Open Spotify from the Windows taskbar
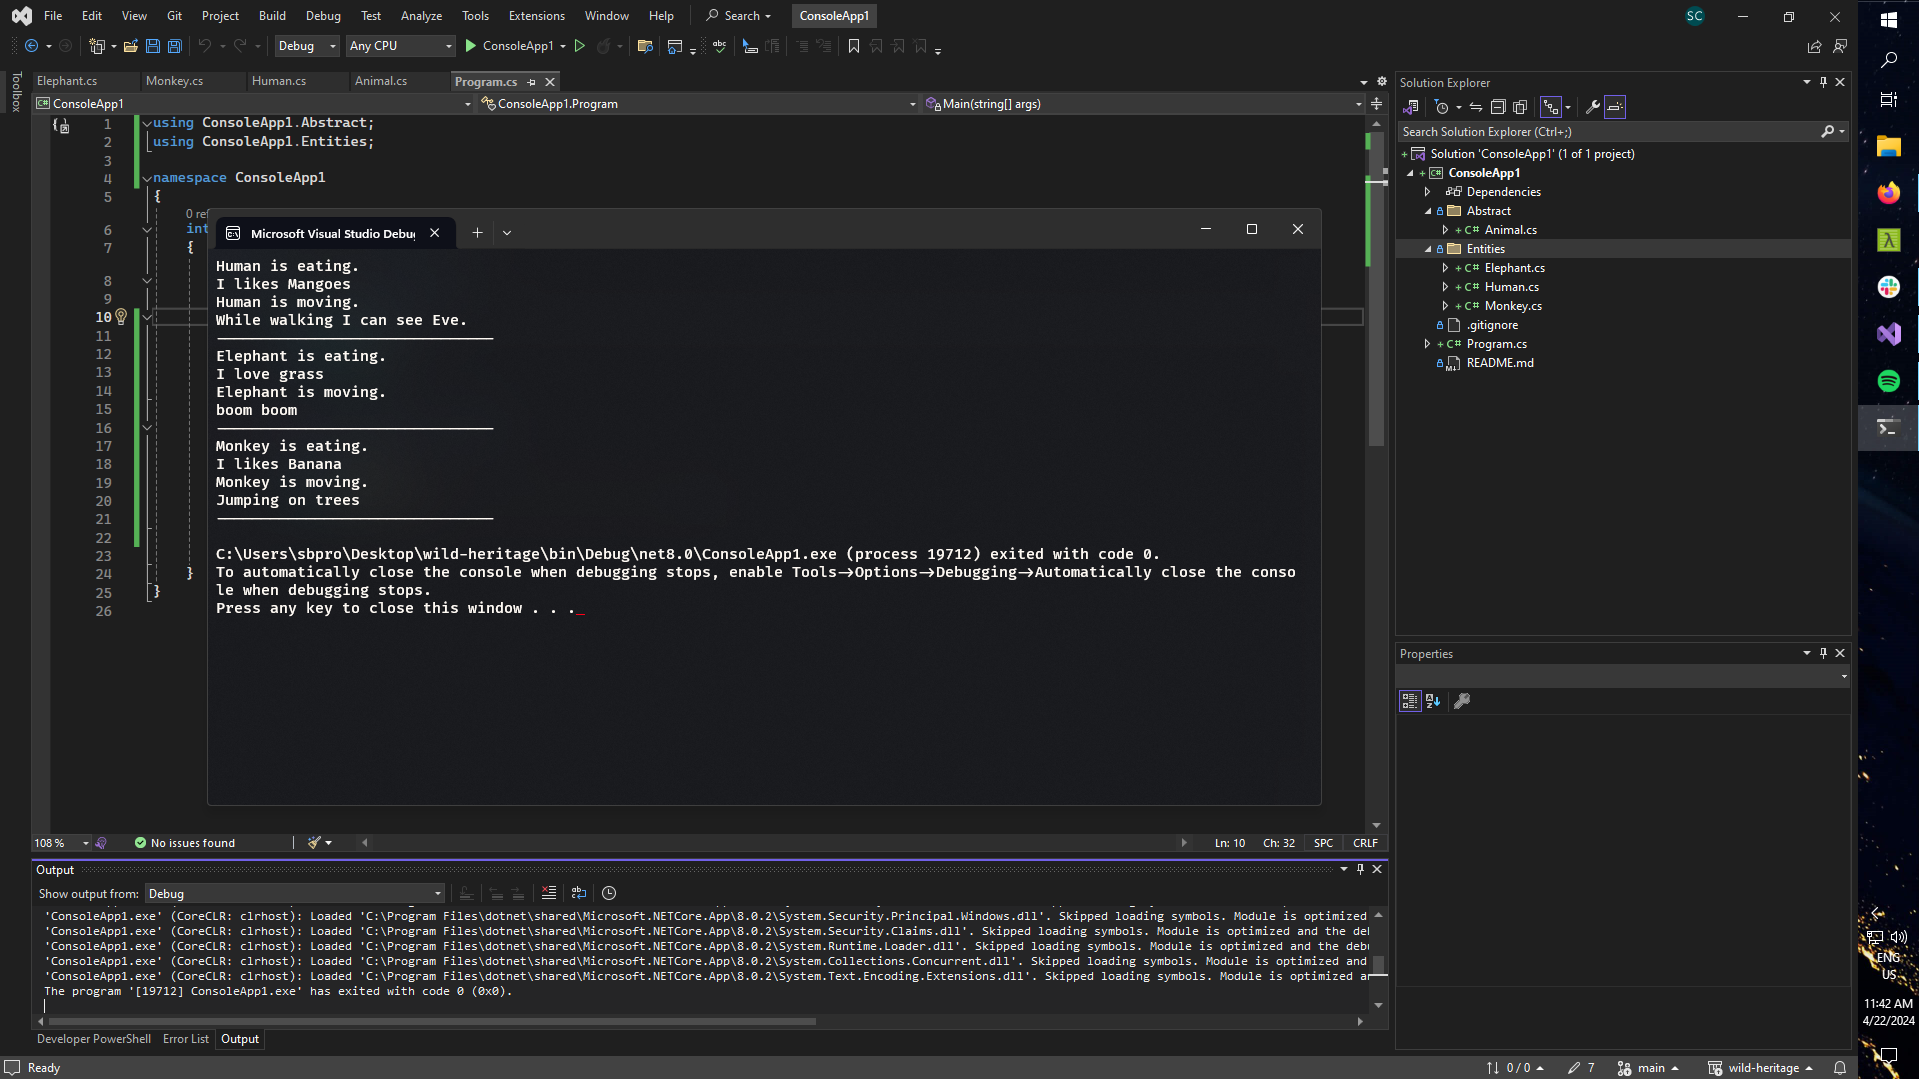Screen dimensions: 1919x1079 (1888, 381)
